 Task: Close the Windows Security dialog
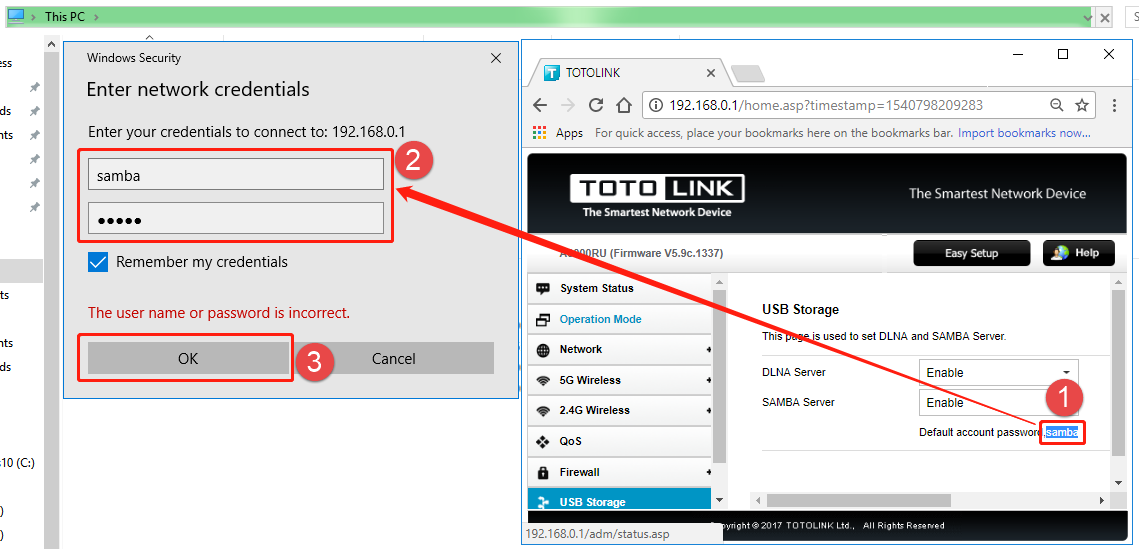495,58
